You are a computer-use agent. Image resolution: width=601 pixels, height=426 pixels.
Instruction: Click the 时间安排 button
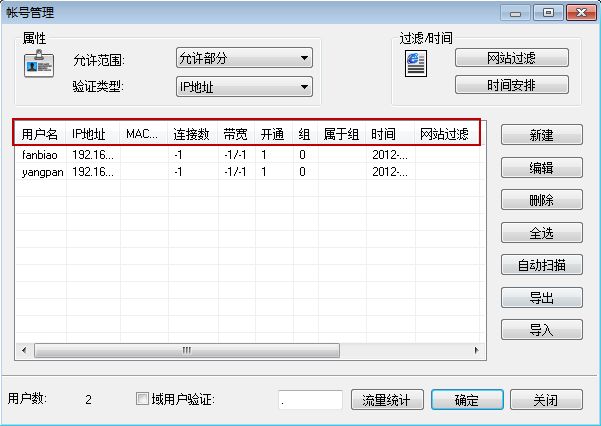[512, 85]
